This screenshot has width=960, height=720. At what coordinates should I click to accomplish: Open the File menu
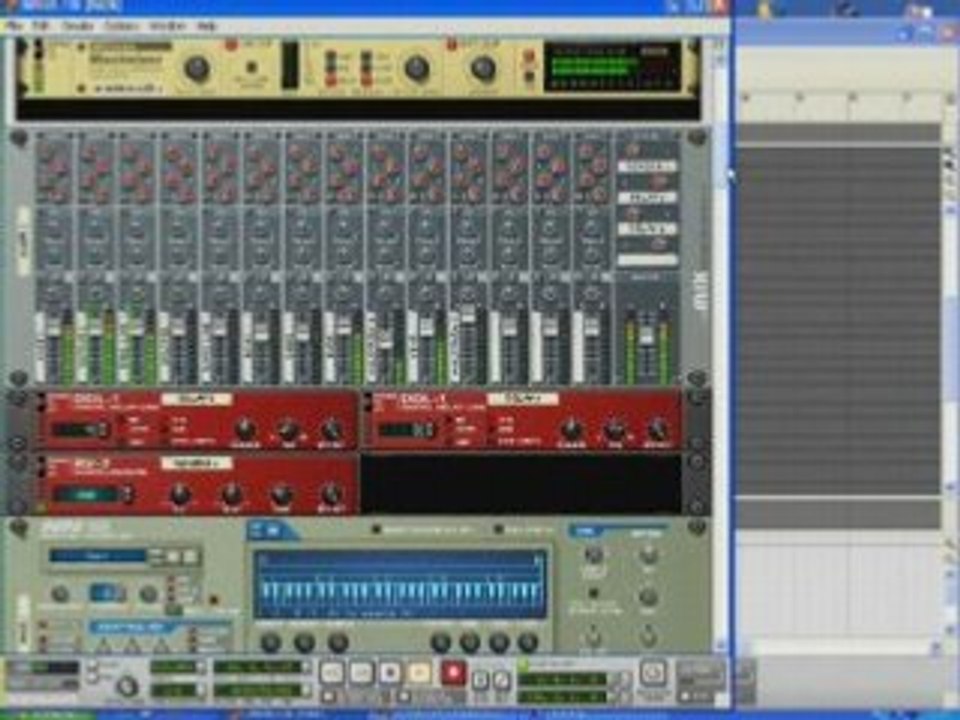click(x=13, y=26)
